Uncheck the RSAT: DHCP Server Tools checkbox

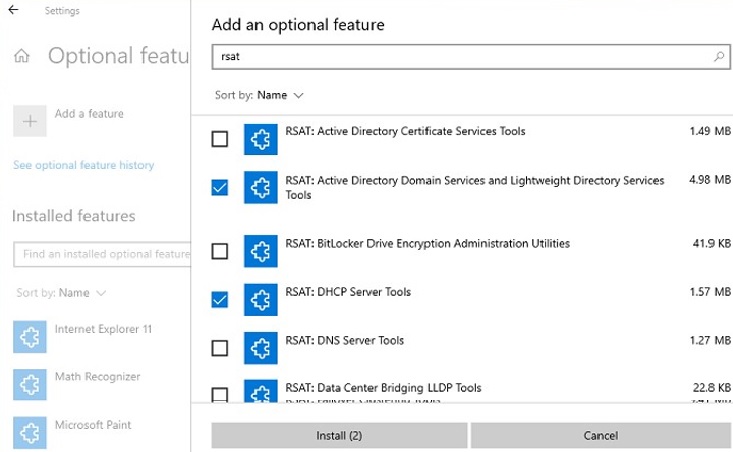click(220, 299)
